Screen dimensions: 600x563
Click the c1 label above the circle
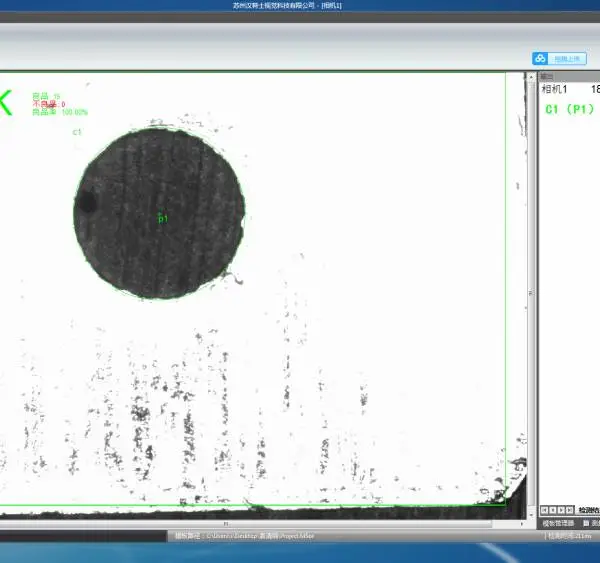point(77,132)
